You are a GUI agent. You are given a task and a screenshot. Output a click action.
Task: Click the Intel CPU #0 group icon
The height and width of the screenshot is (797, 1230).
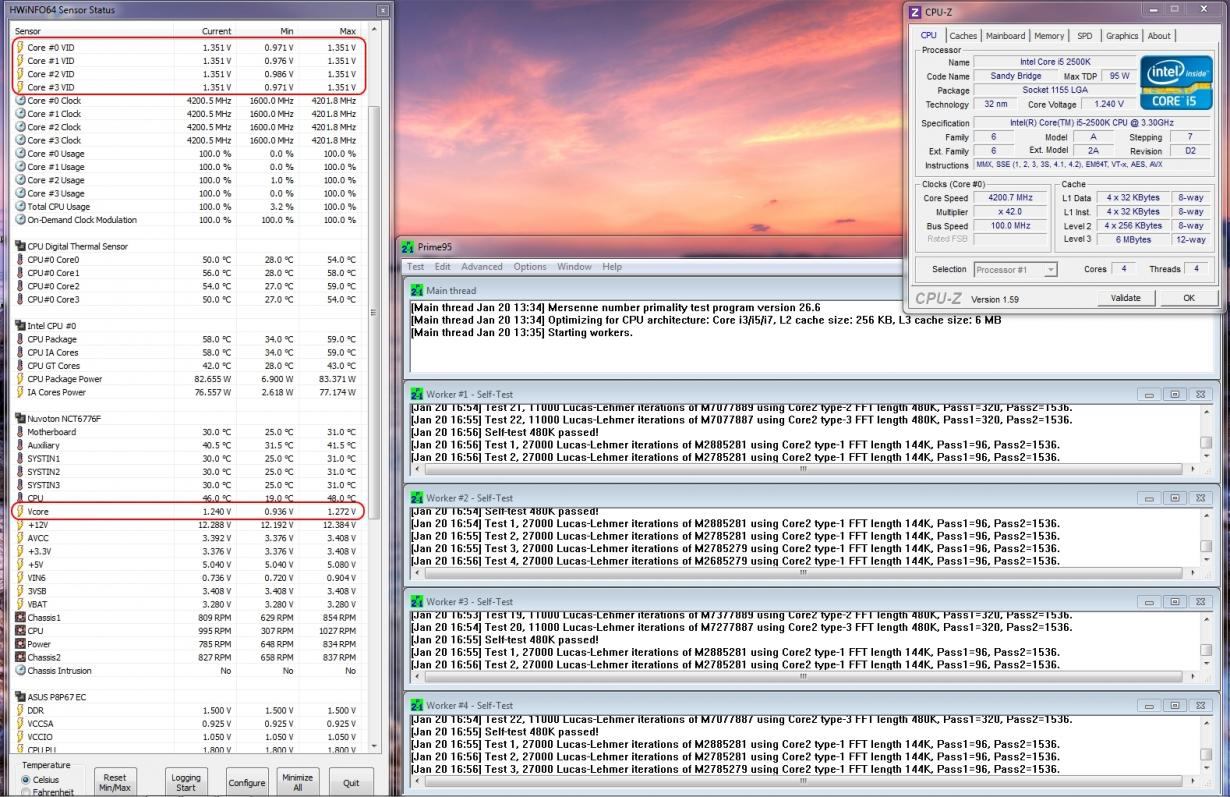[x=20, y=326]
